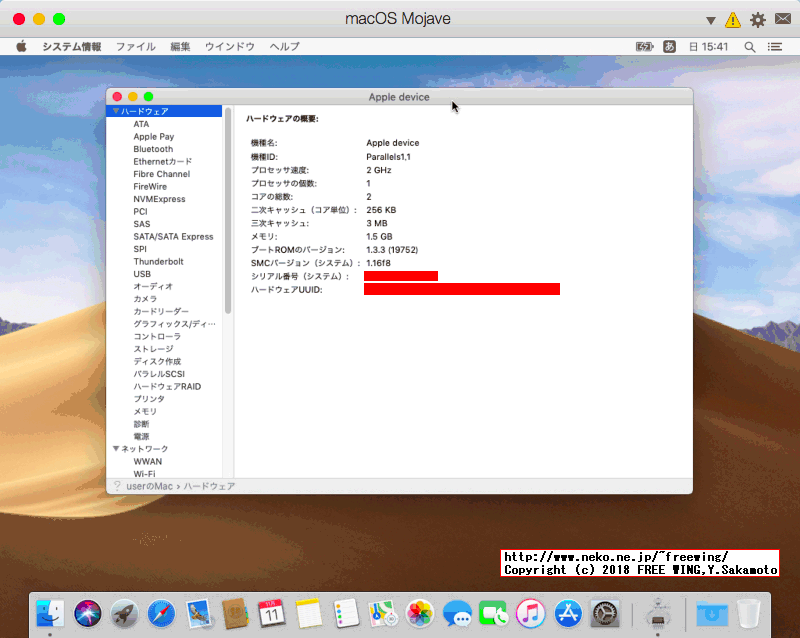Viewport: 800px width, 638px height.
Task: Click the yellow warning icon in the title bar
Action: tap(733, 19)
